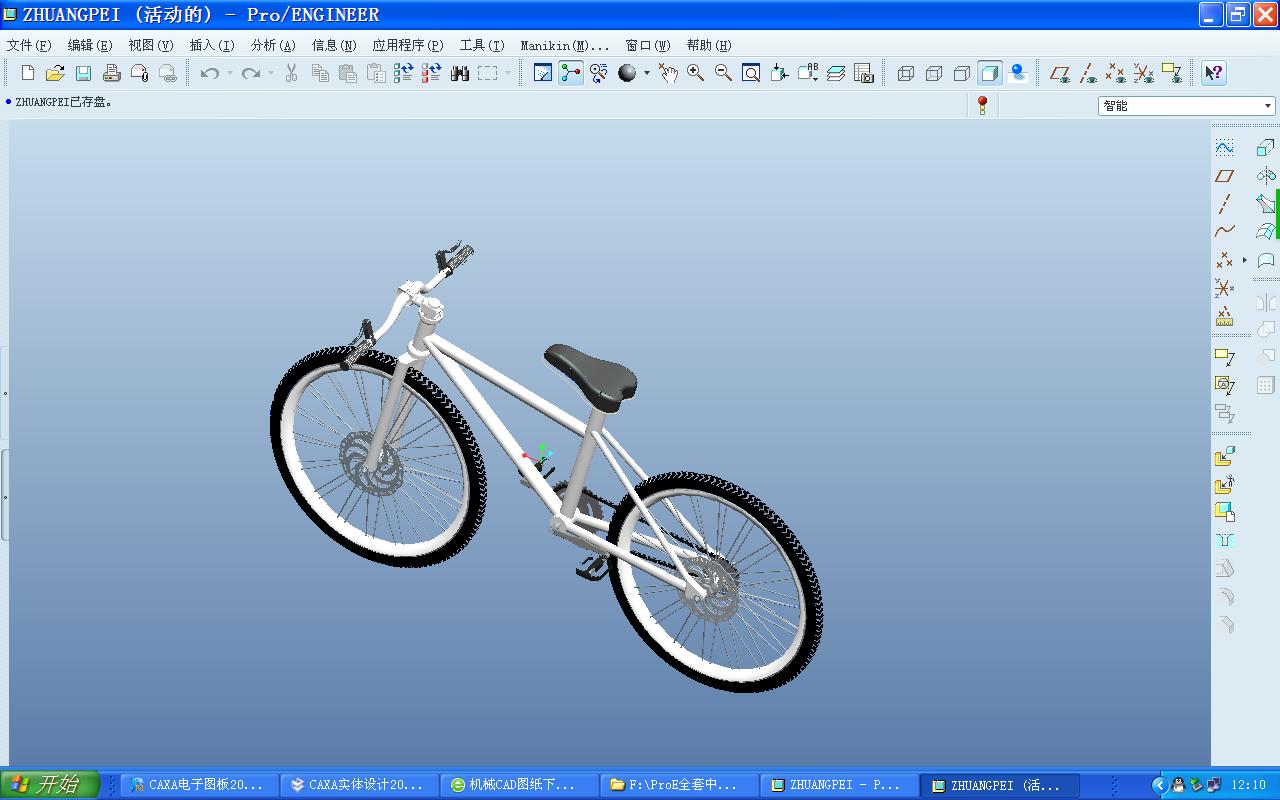Open the Applications (应用程序) menu
This screenshot has width=1280, height=800.
(x=408, y=45)
